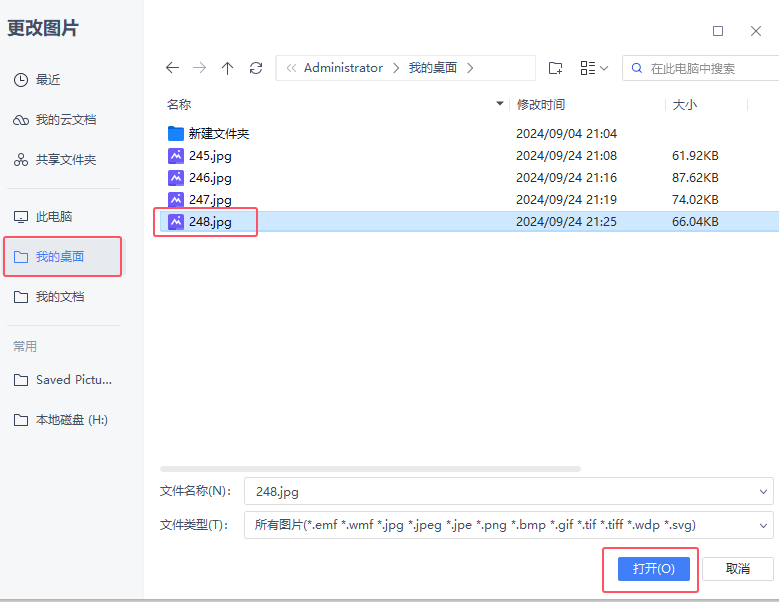Open the view mode options
This screenshot has height=602, width=779.
click(x=594, y=68)
